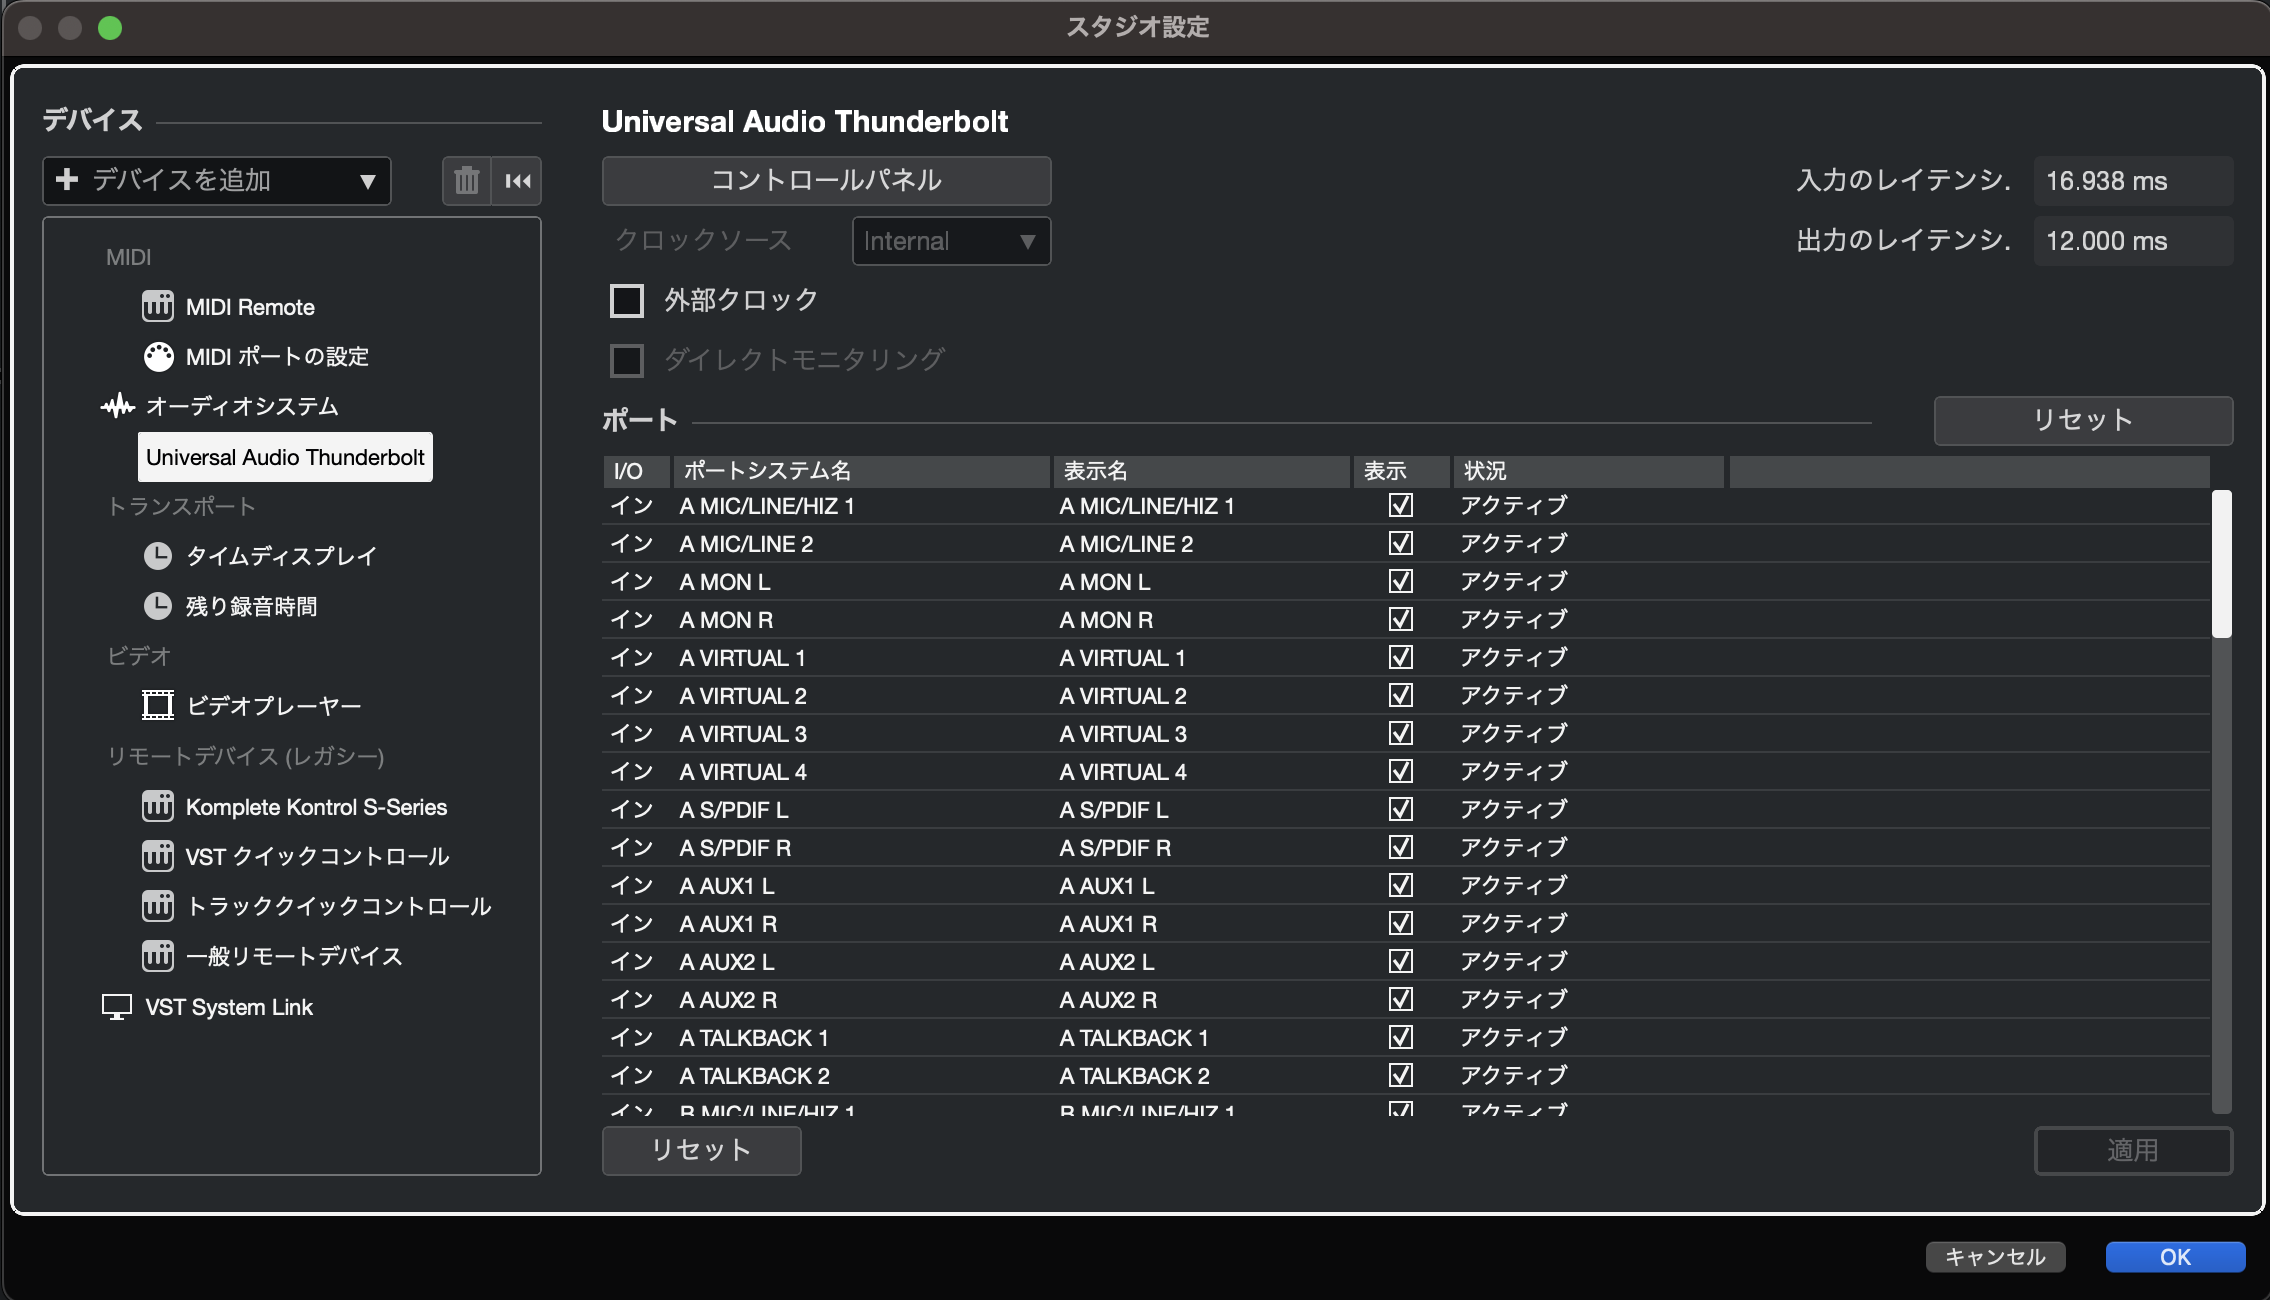Image resolution: width=2270 pixels, height=1300 pixels.
Task: Click the VST System Link monitor icon
Action: click(117, 1007)
